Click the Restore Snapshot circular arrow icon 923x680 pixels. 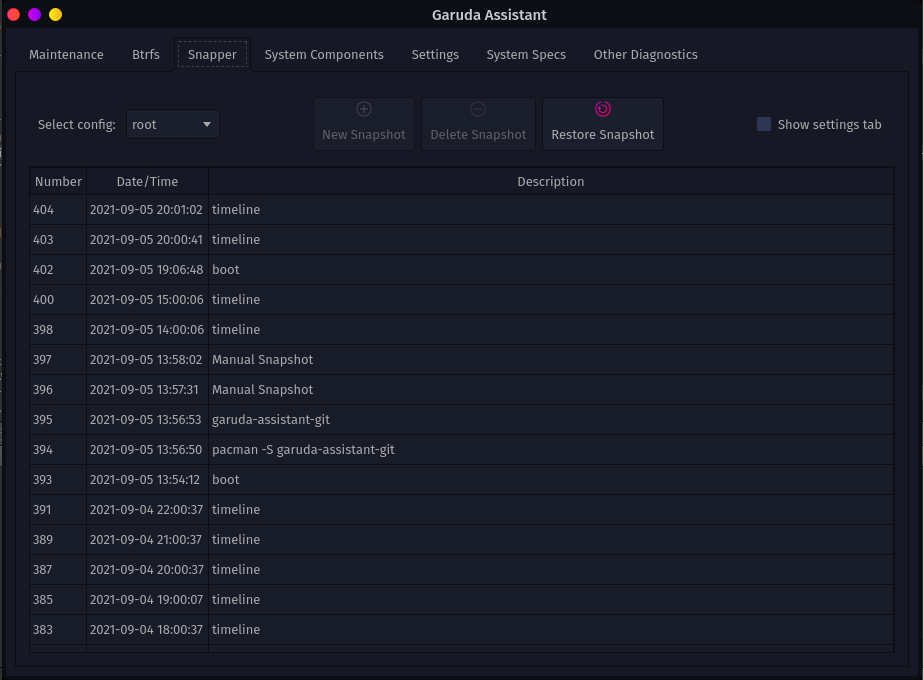[602, 109]
